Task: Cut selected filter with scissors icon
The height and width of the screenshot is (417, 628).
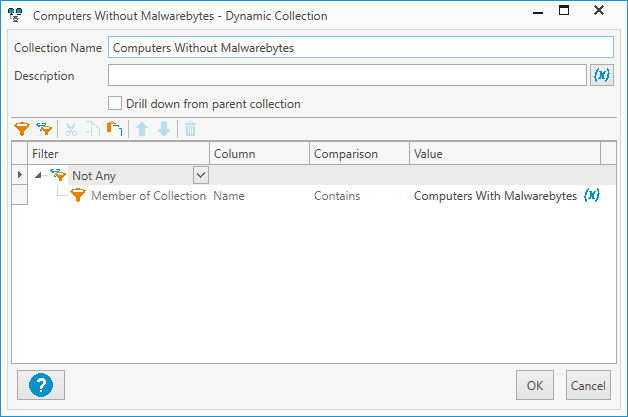Action: (71, 129)
